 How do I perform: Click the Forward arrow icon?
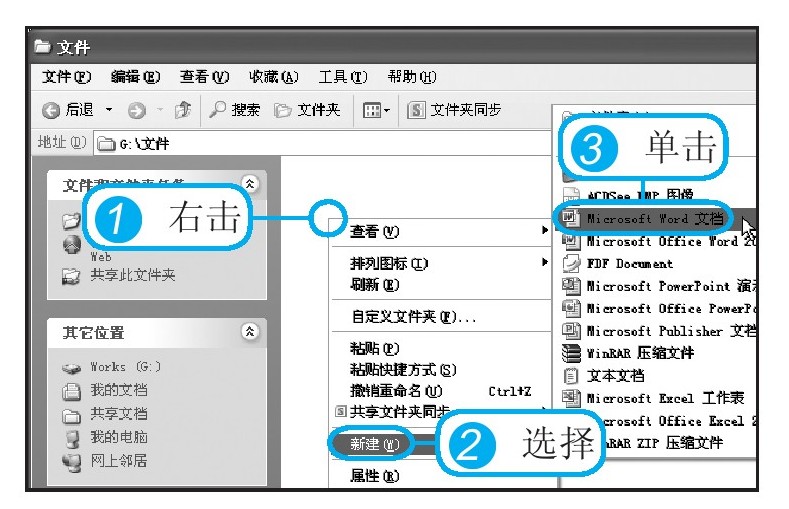pos(136,110)
